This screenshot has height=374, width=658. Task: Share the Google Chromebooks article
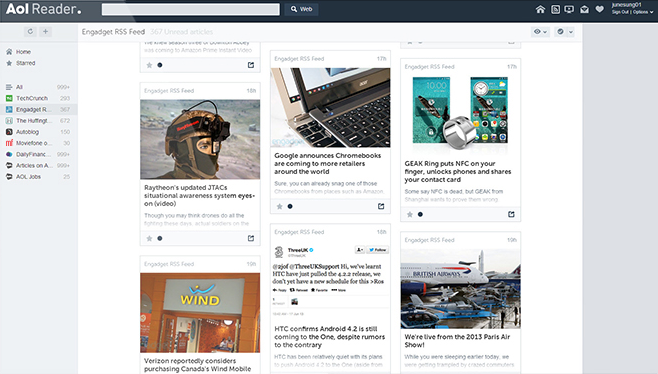pos(381,206)
